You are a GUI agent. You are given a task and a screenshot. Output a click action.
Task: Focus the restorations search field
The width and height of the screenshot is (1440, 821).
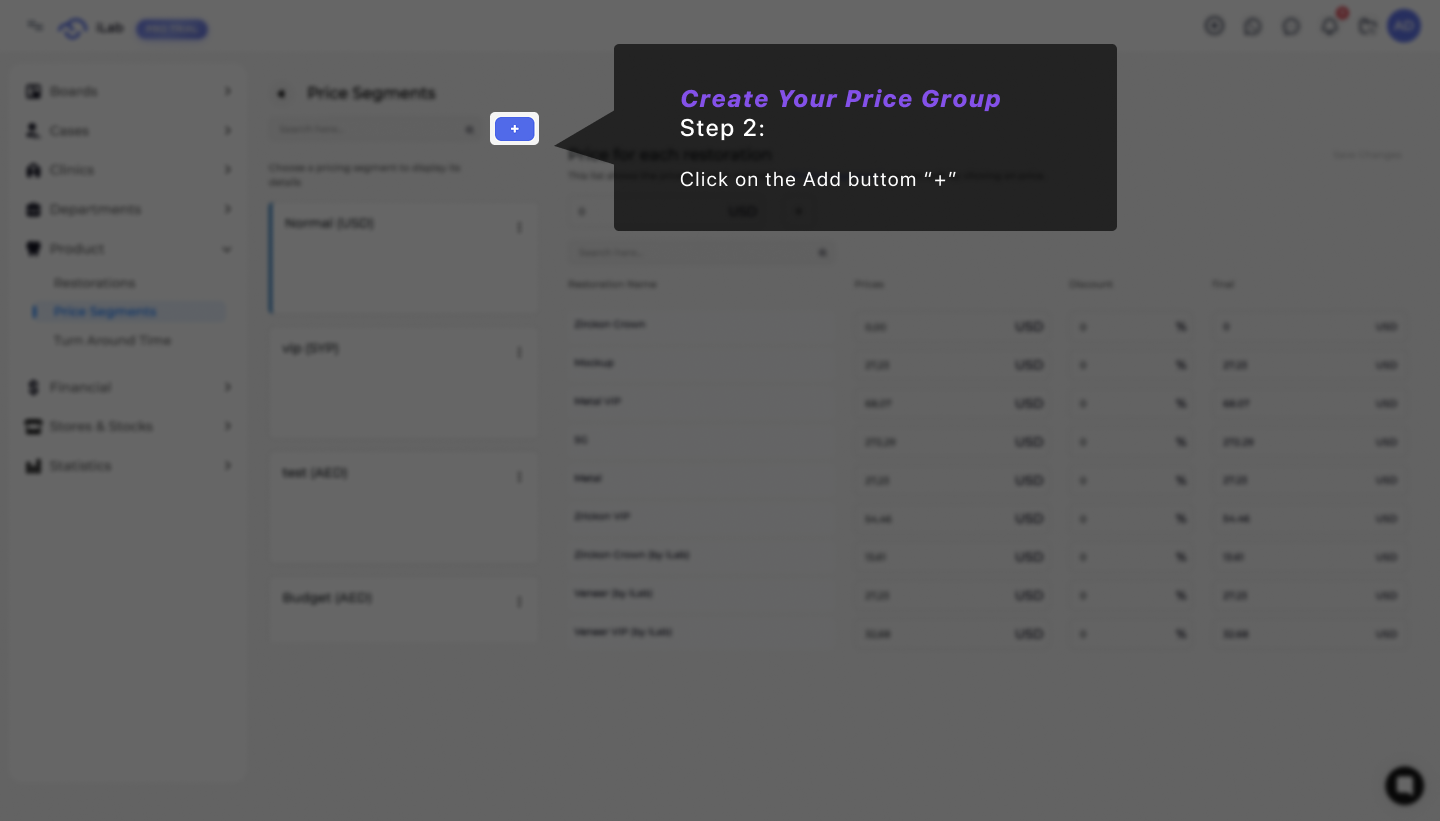[700, 253]
